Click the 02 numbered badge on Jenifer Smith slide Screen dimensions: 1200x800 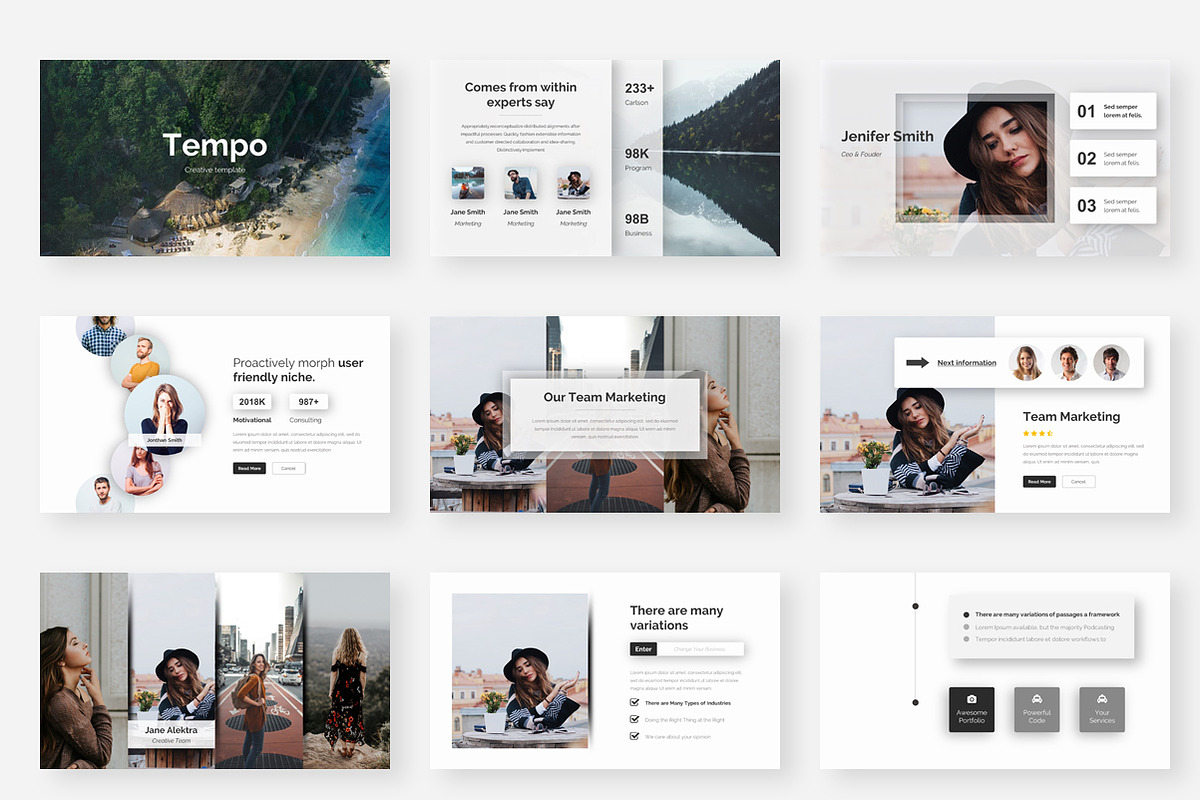pyautogui.click(x=1088, y=158)
